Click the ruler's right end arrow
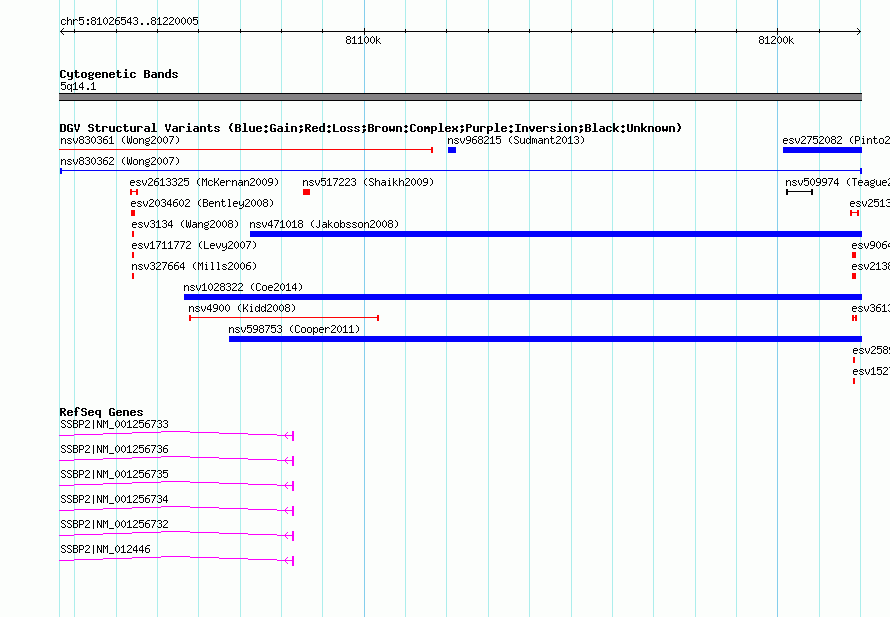 [x=859, y=32]
